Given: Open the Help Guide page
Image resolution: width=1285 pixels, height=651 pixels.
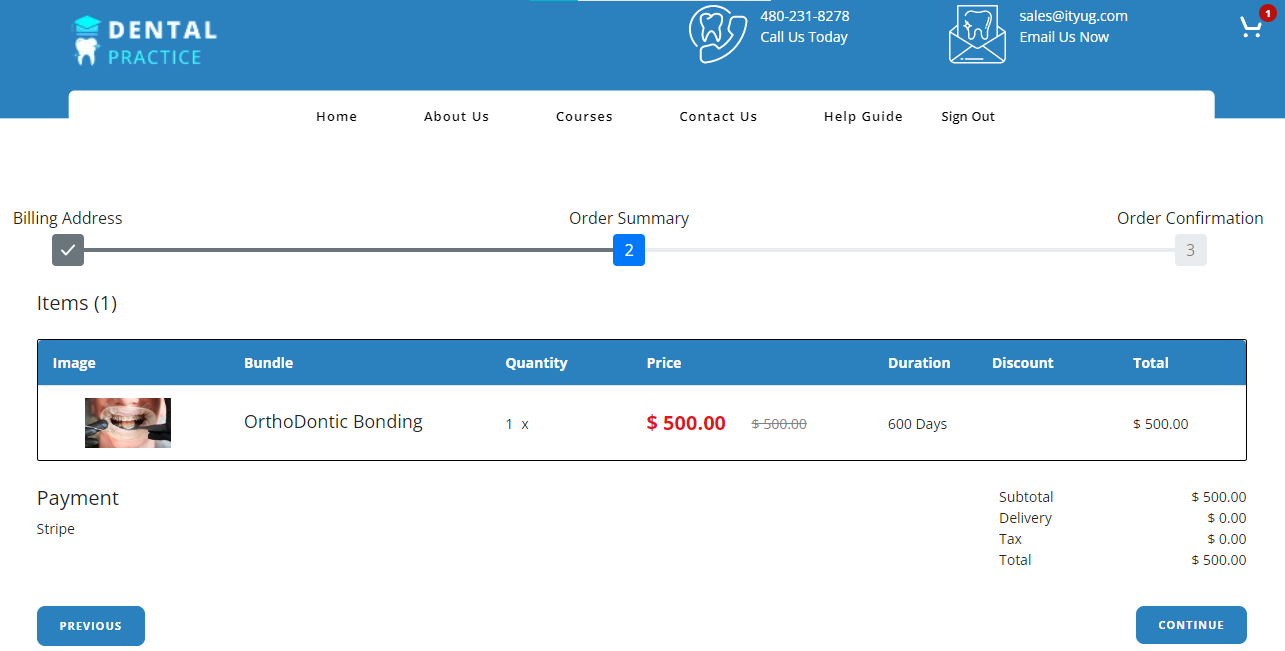Looking at the screenshot, I should (x=863, y=117).
